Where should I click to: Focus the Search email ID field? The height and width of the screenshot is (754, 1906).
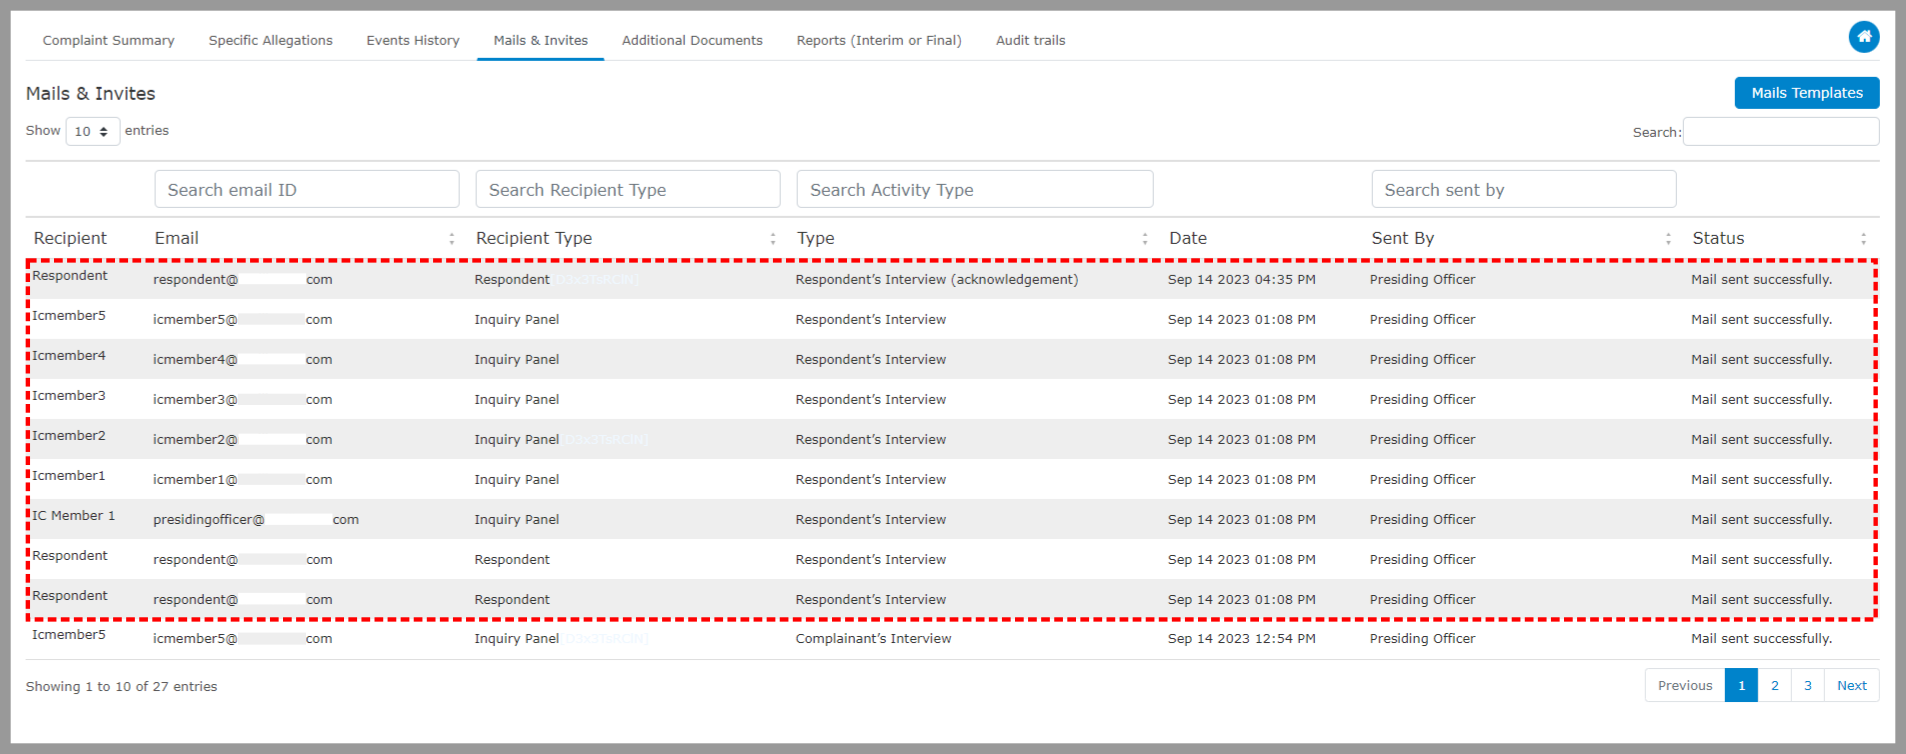point(306,190)
